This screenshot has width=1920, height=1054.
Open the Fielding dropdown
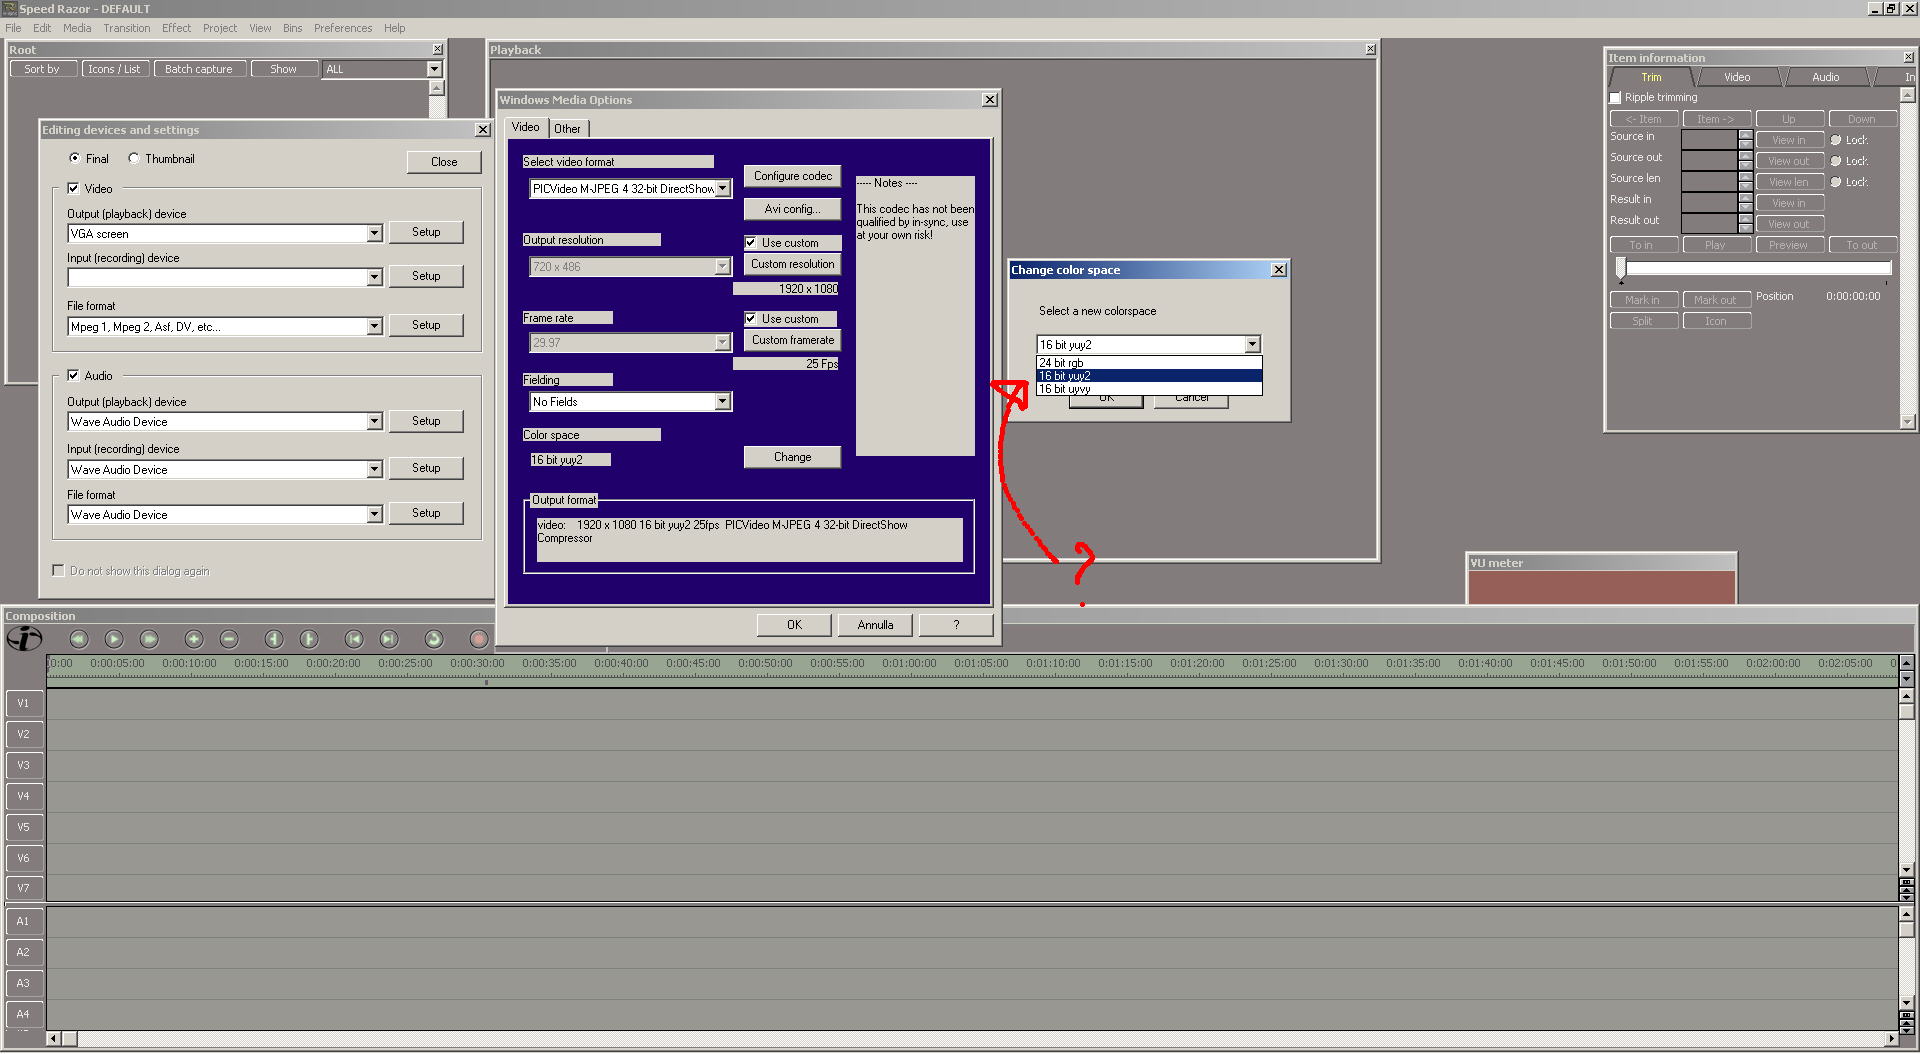(x=723, y=401)
